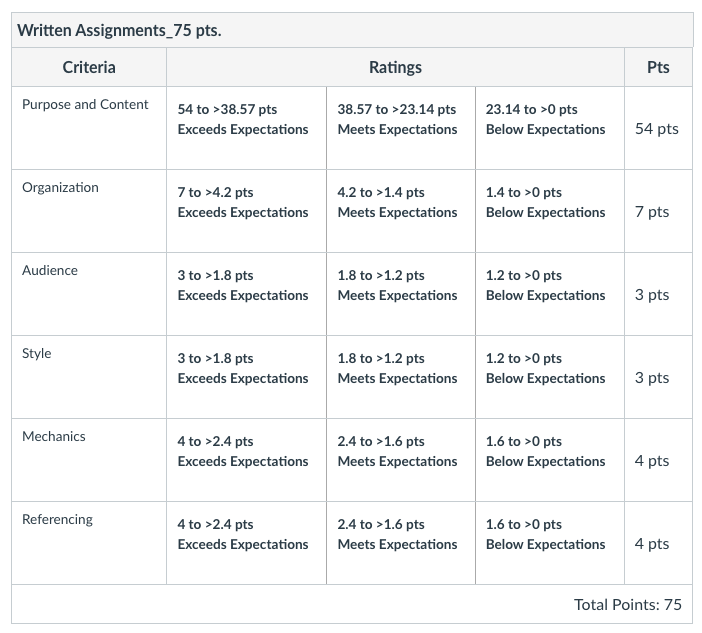702x633 pixels.
Task: Choose Meets Expectations for Style criterion
Action: 401,377
